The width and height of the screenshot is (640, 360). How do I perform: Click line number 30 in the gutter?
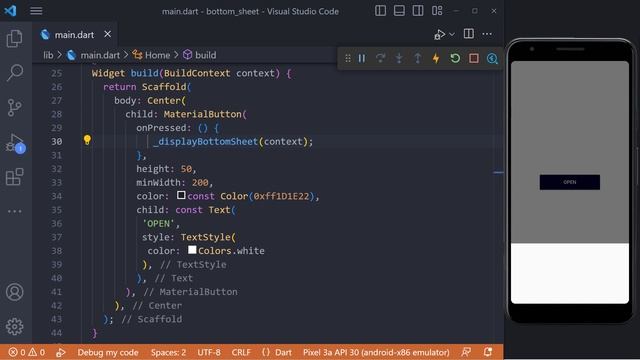(57, 142)
